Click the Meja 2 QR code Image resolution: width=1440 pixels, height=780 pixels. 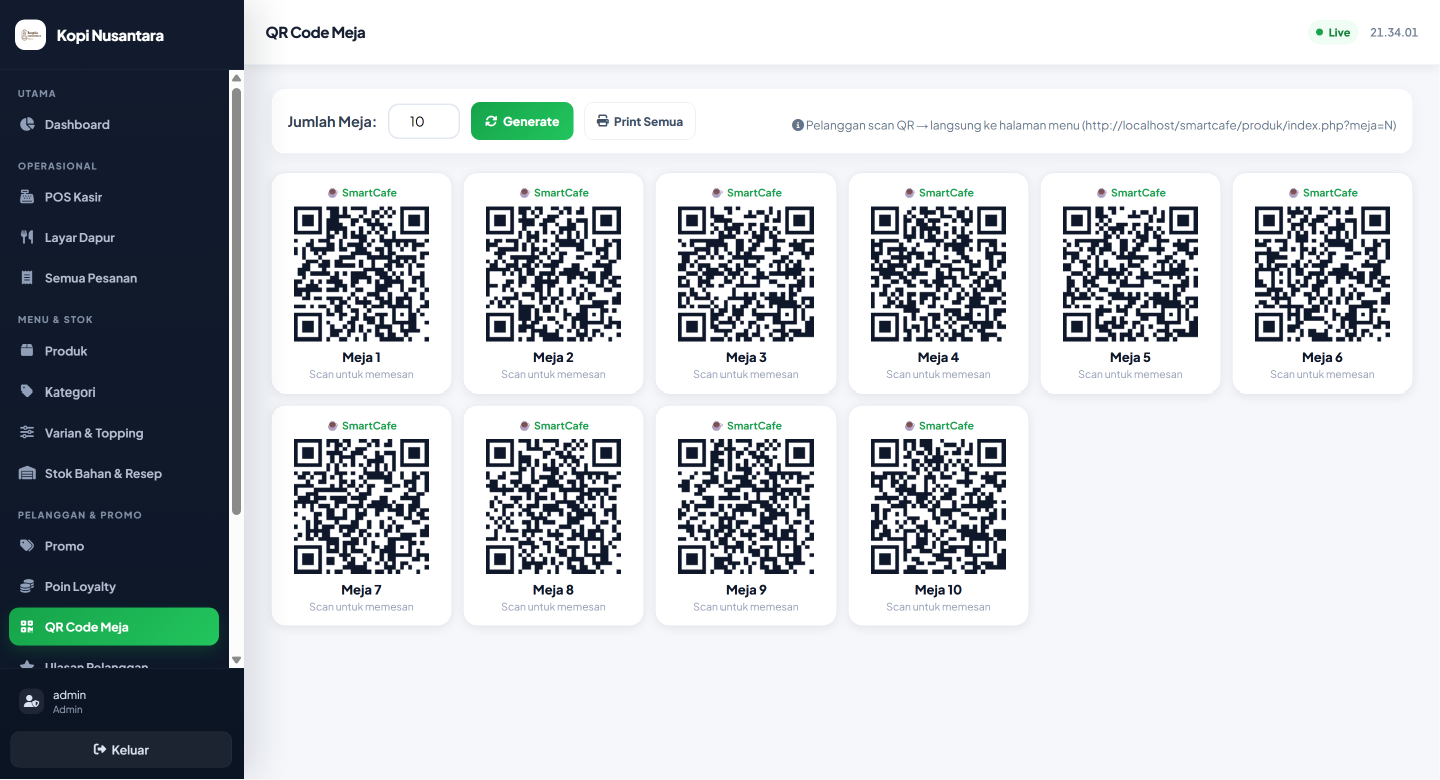coord(554,274)
